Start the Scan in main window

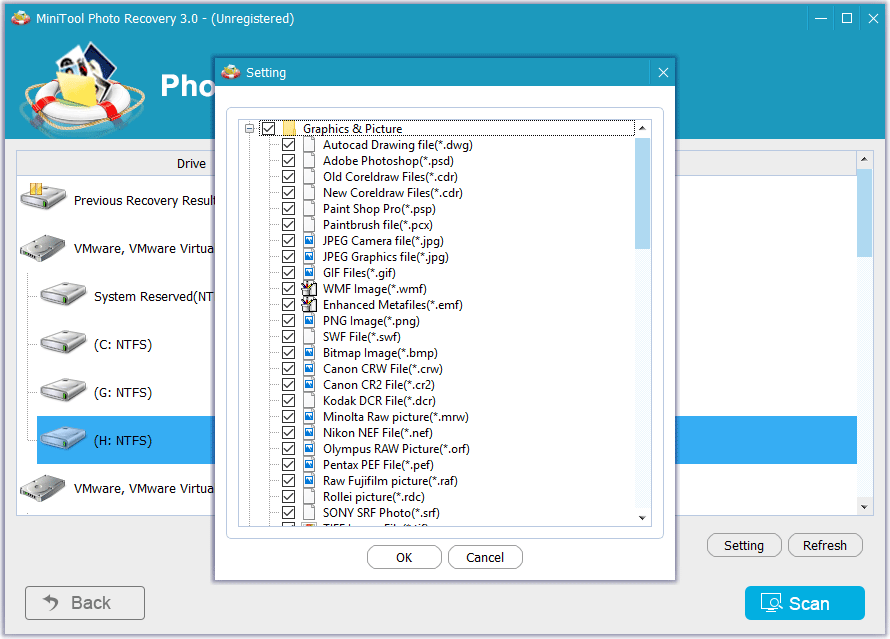point(805,603)
